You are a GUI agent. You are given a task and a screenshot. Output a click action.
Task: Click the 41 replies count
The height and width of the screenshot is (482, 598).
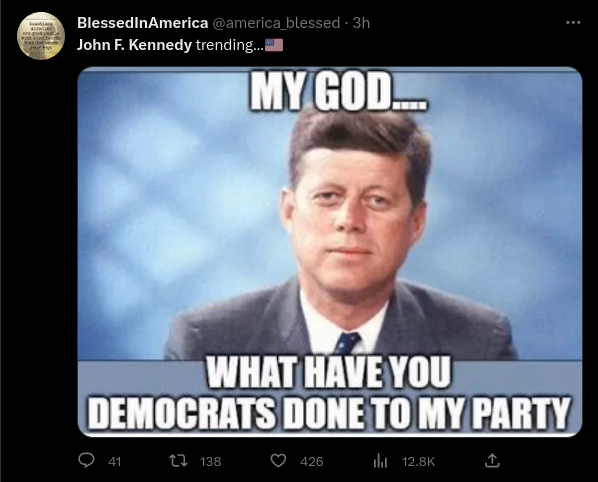pyautogui.click(x=114, y=462)
